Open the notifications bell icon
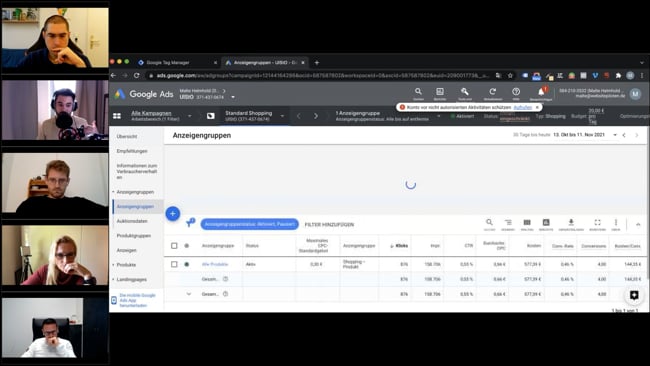 click(541, 92)
